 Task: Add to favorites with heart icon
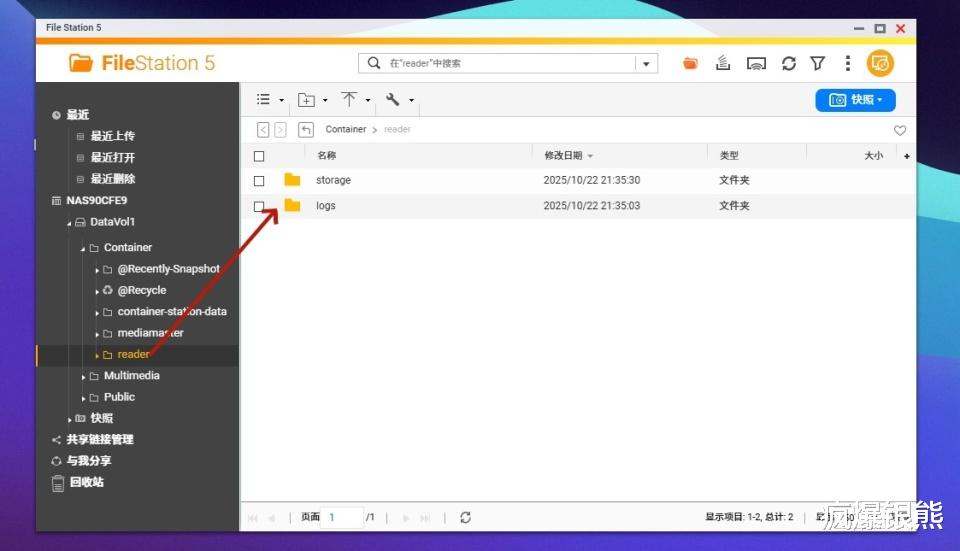899,130
